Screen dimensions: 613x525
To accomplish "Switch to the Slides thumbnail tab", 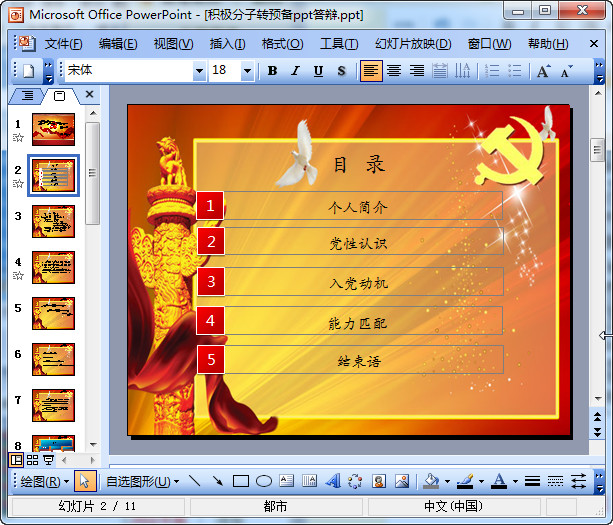I will [x=59, y=96].
